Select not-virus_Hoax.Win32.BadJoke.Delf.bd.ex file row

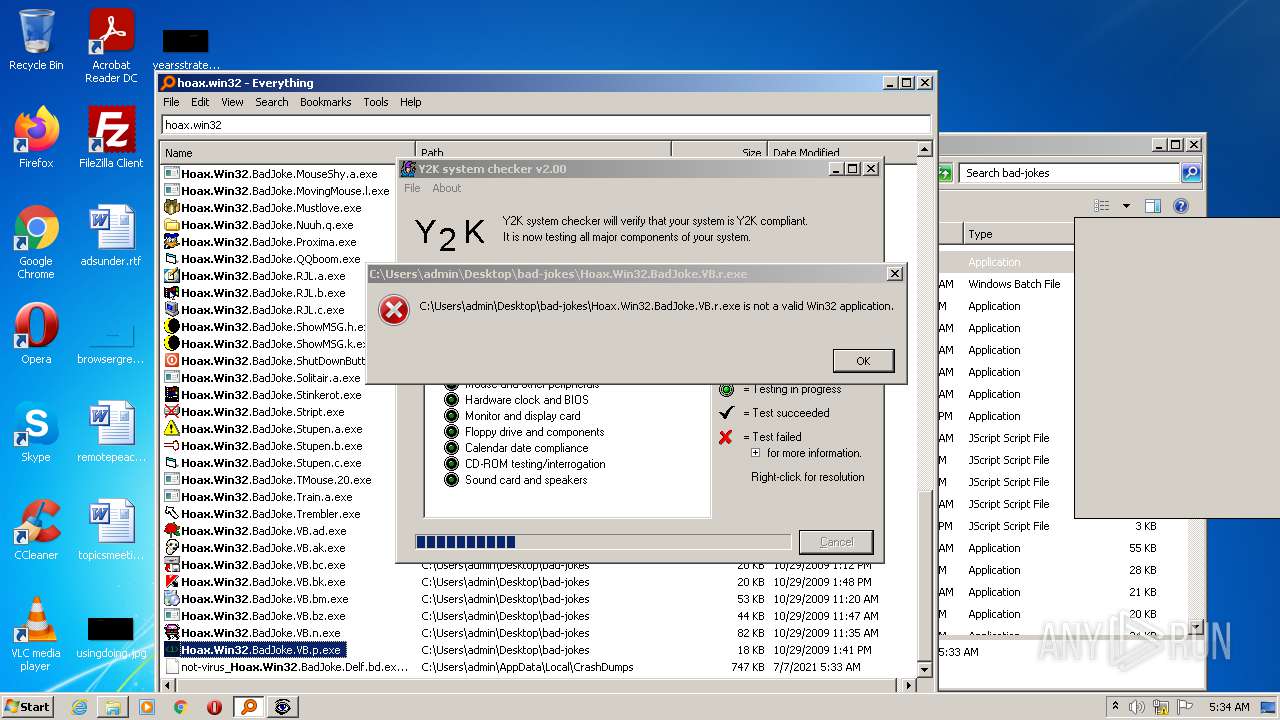[540, 667]
